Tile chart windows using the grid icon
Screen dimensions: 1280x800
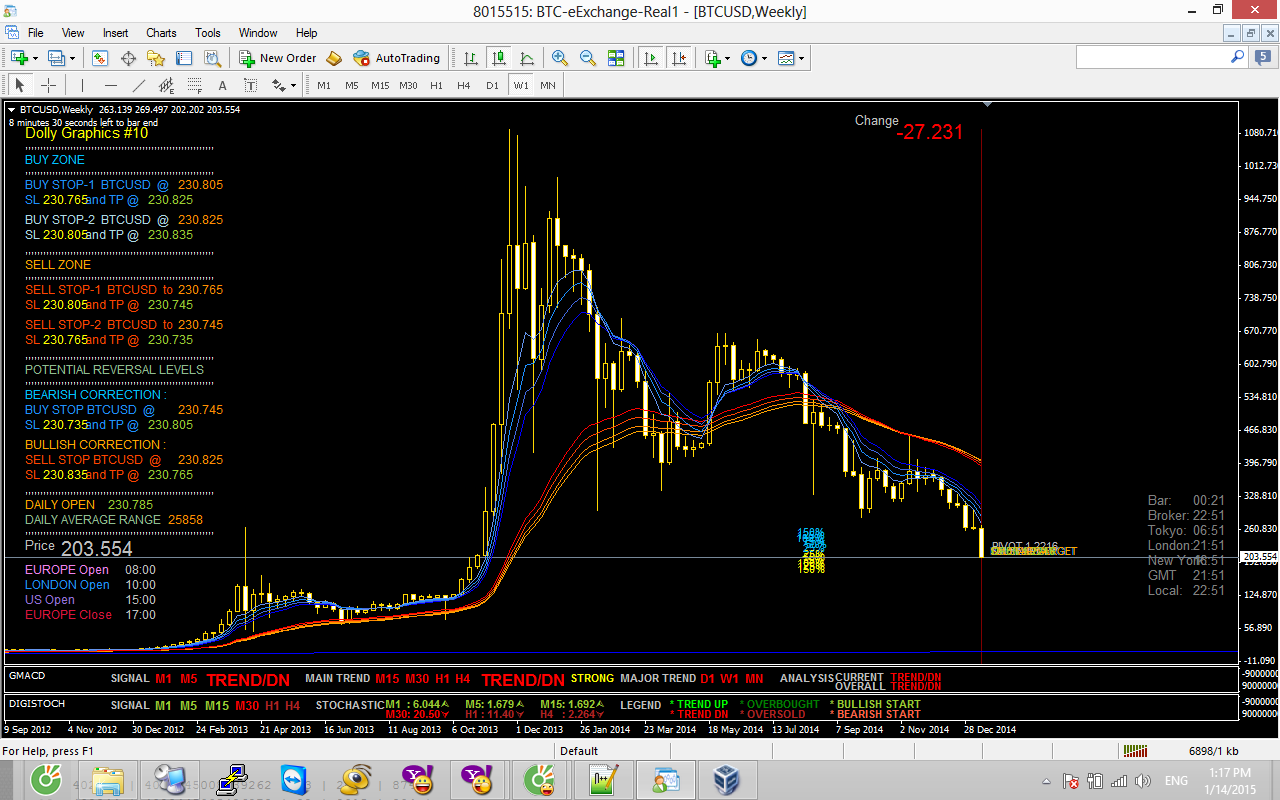click(x=616, y=58)
